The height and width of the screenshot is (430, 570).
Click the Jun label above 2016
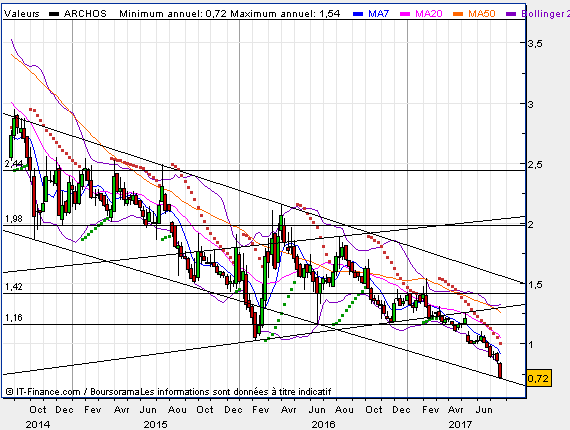[x=317, y=410]
